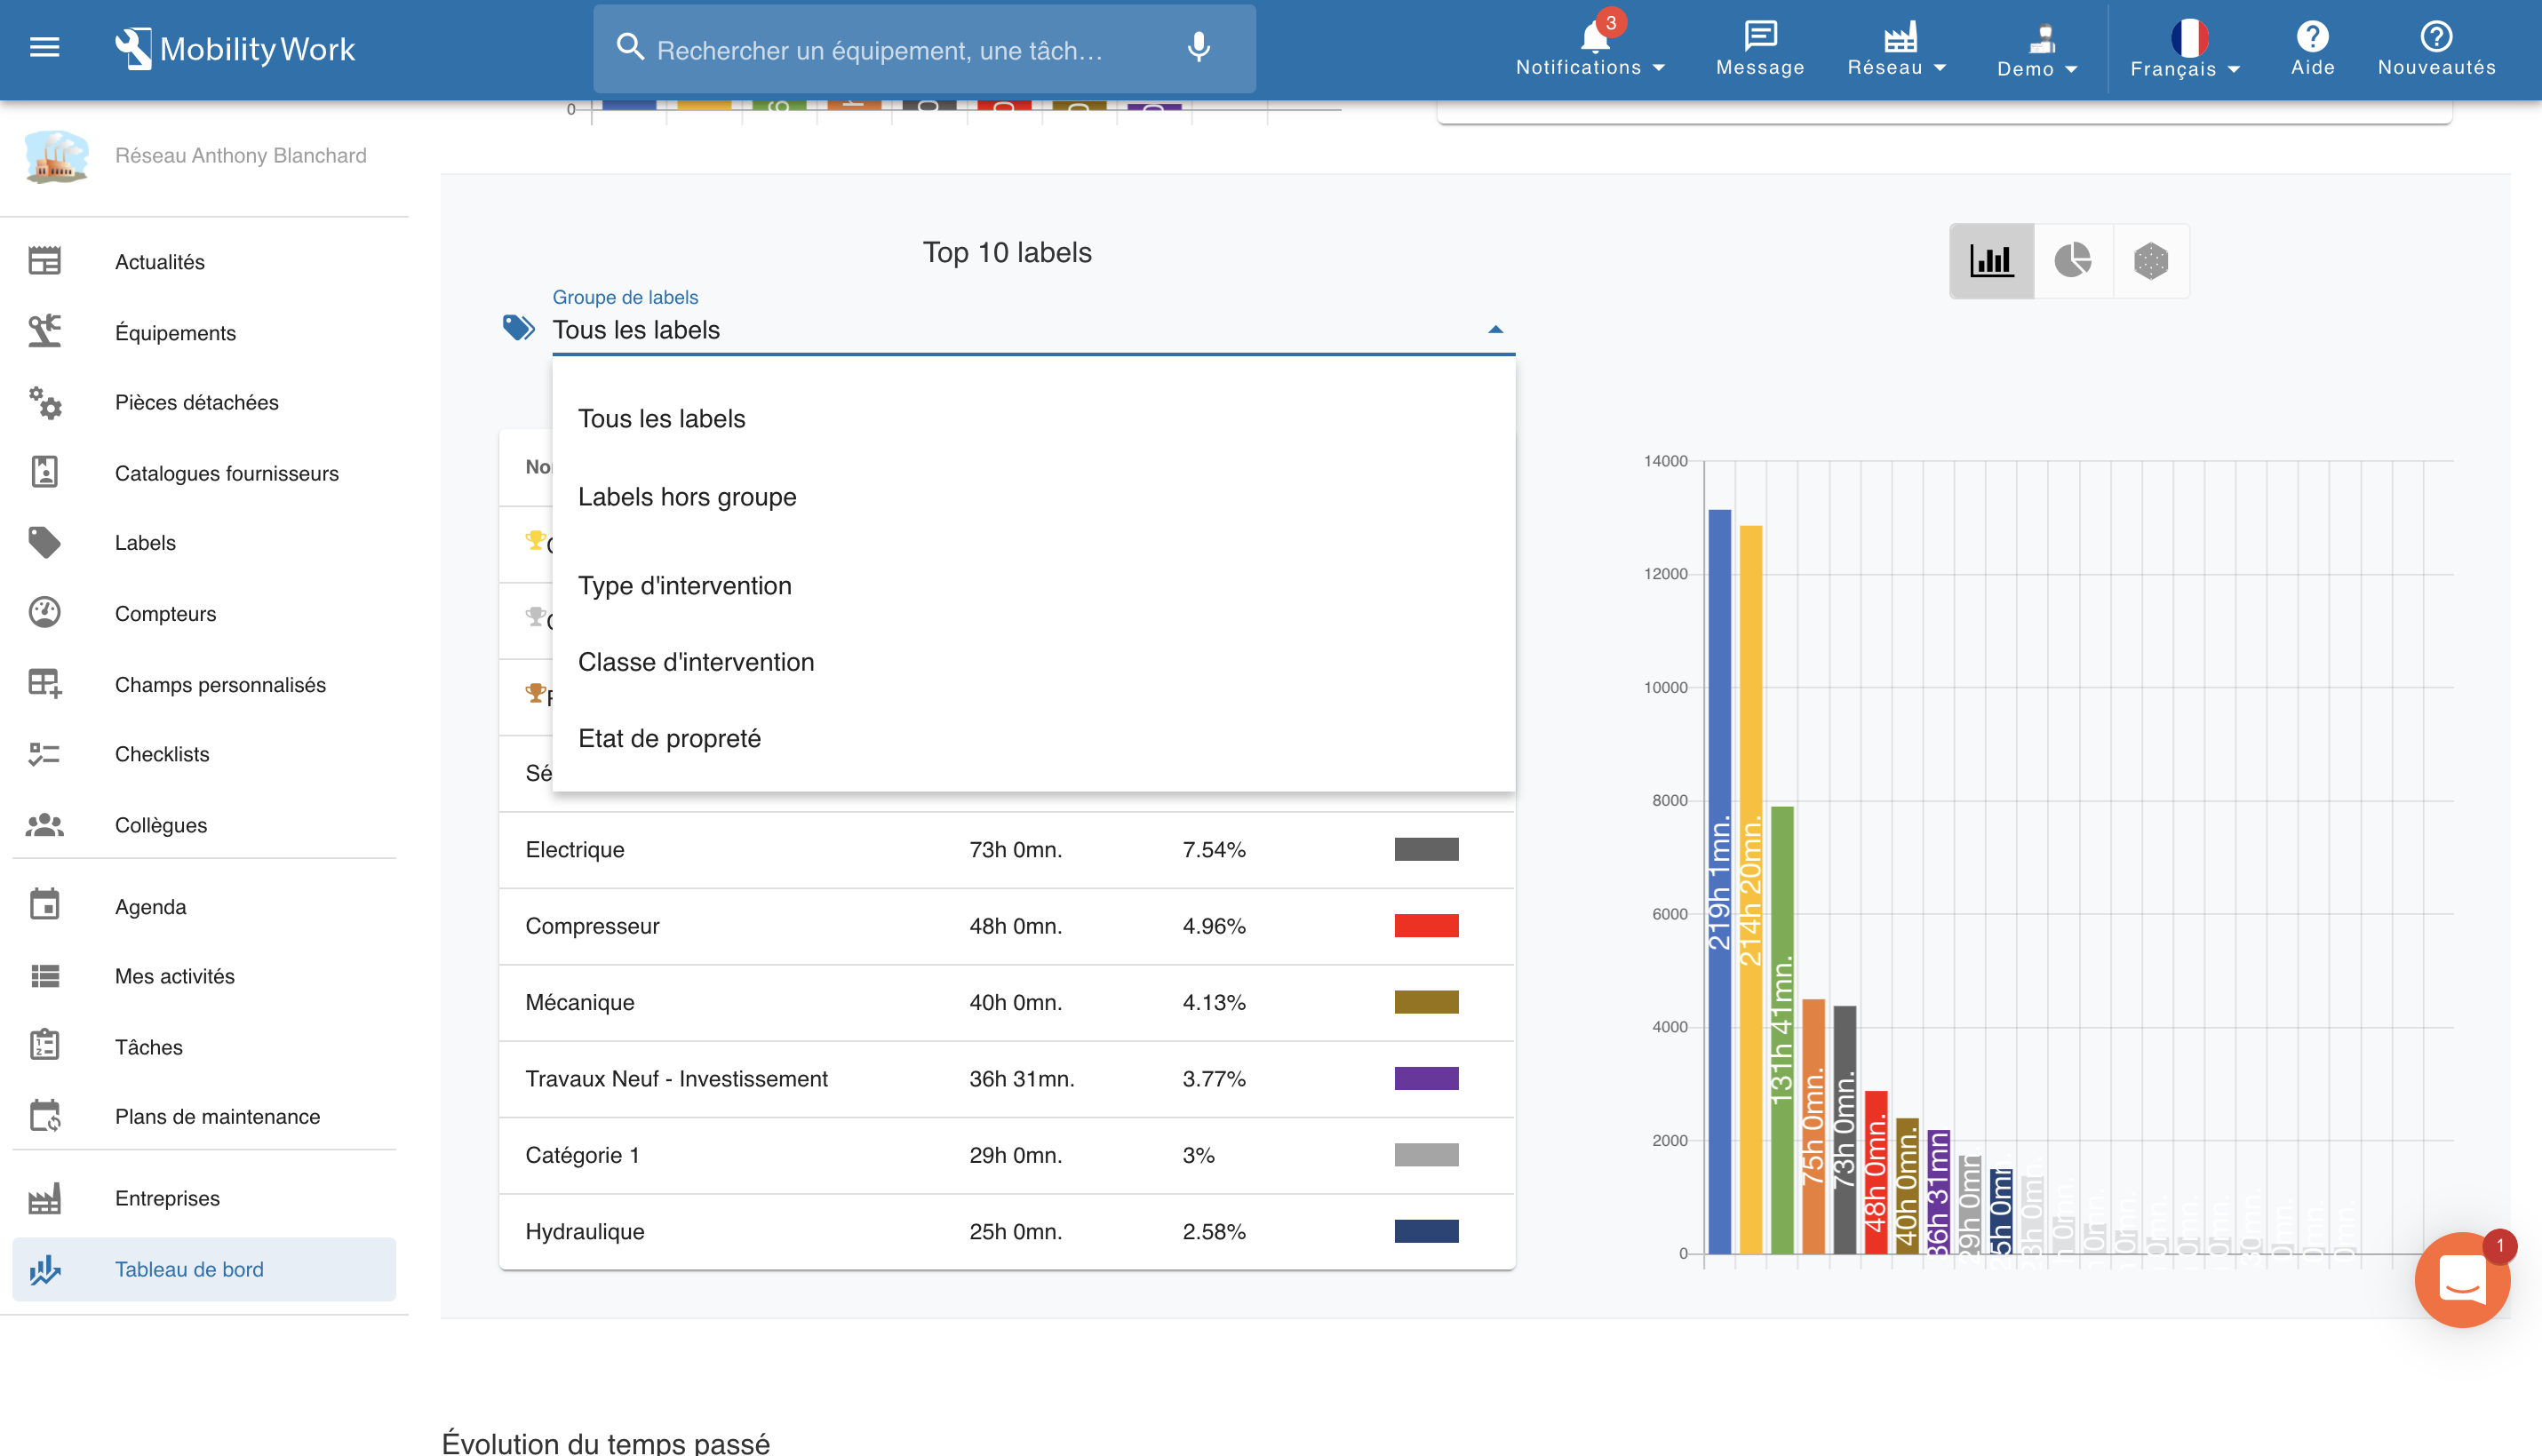The width and height of the screenshot is (2542, 1456).
Task: Open the Notifications bell
Action: [1593, 40]
